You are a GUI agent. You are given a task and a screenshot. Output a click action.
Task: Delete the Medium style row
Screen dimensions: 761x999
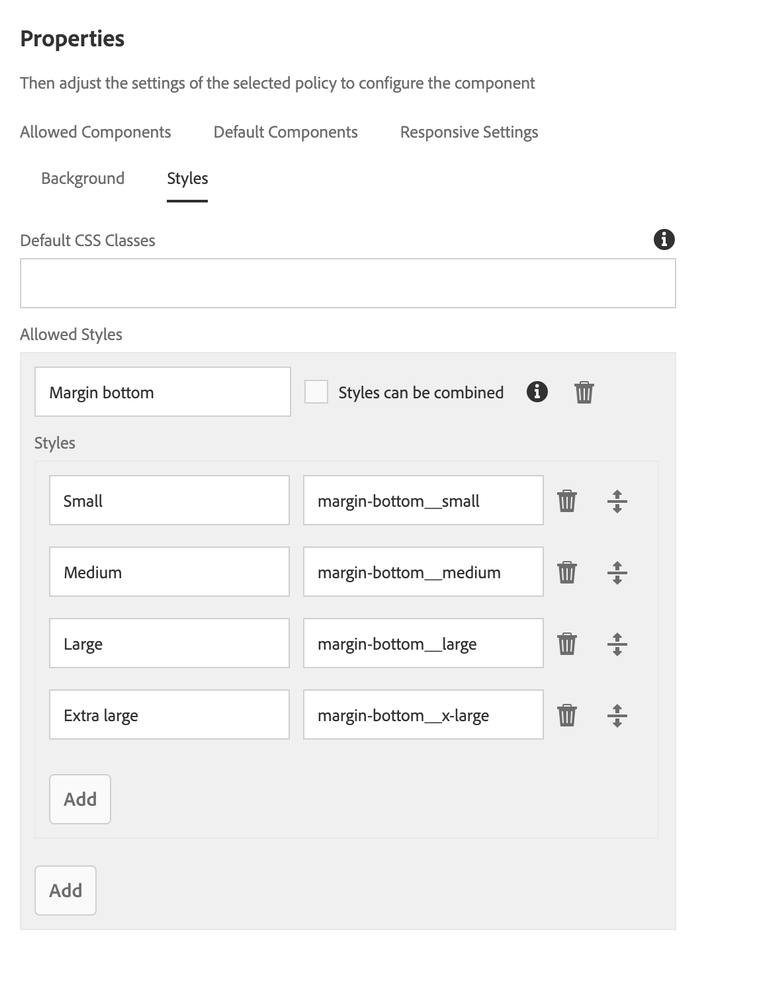(x=567, y=573)
